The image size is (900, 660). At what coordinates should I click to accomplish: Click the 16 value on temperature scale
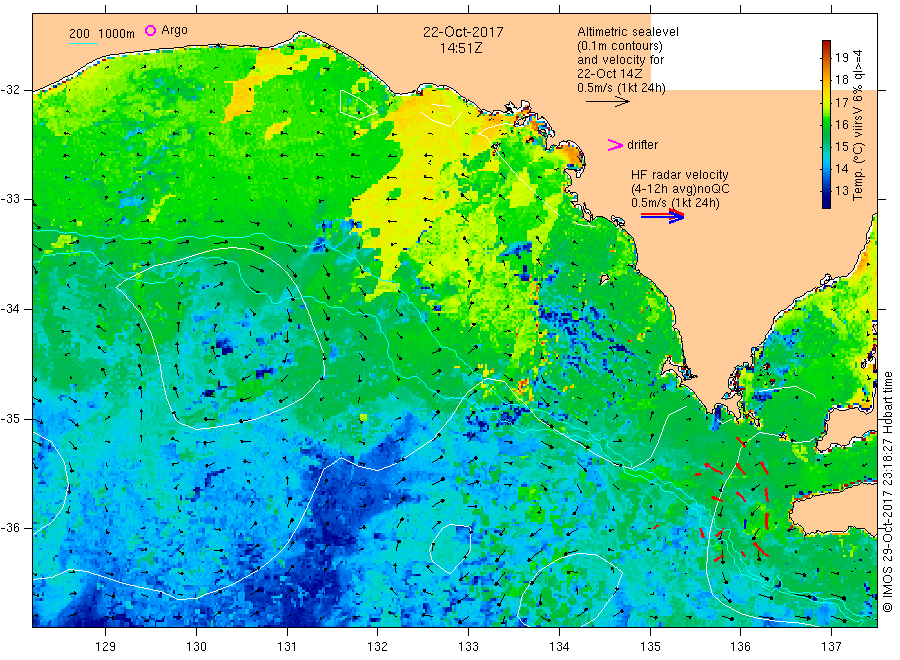(841, 124)
